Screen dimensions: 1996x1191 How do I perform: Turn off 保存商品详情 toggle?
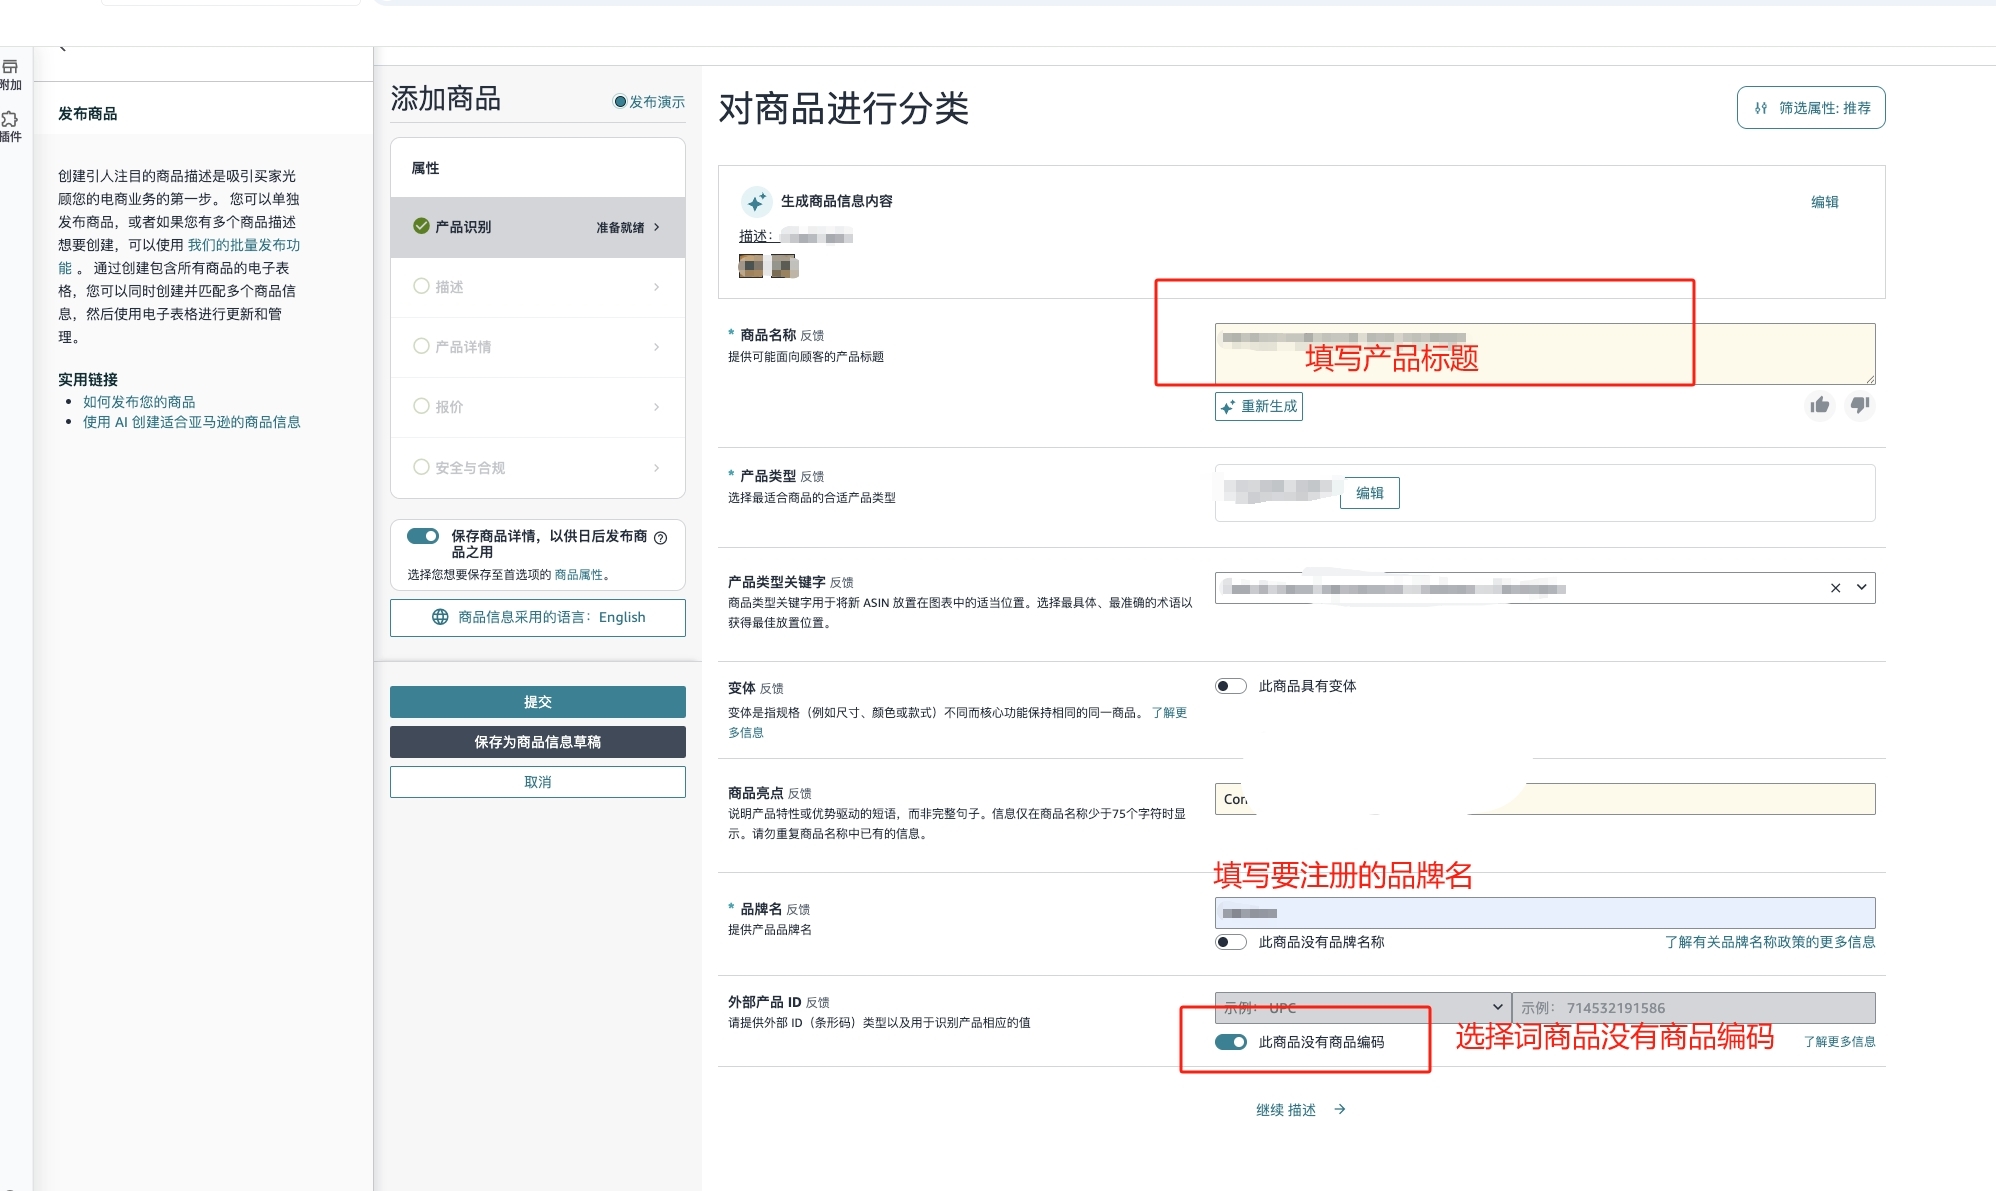point(423,536)
